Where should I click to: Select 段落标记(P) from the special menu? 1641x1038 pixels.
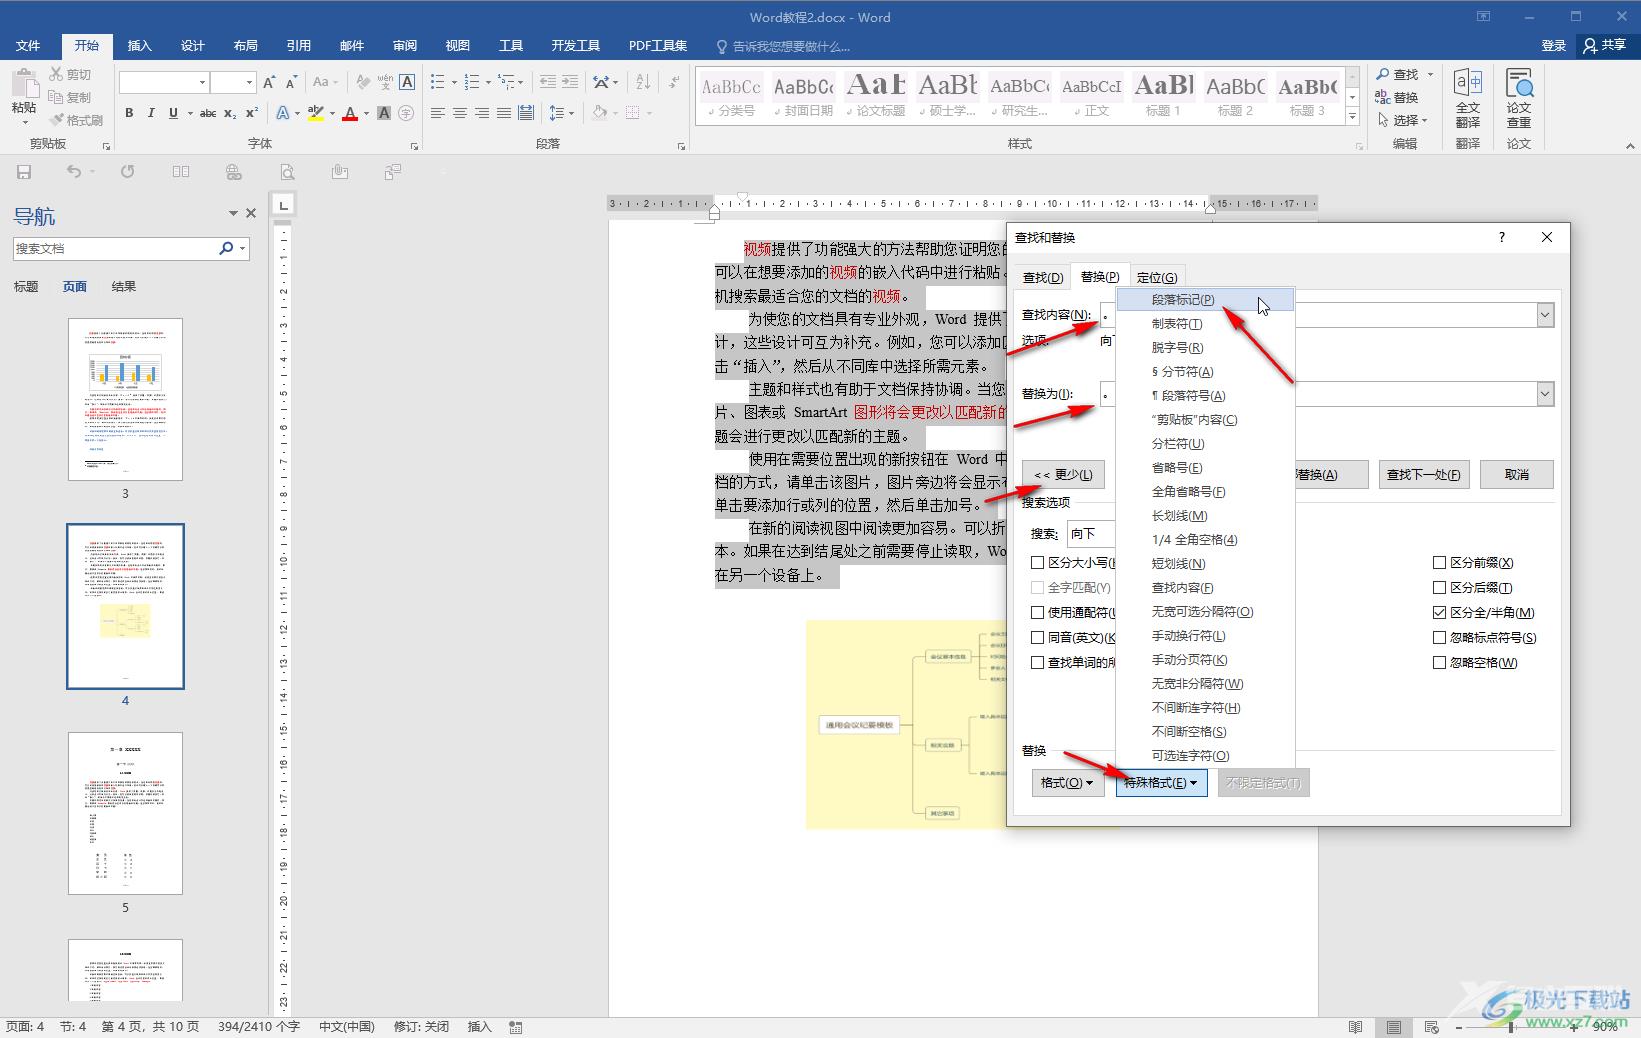click(1205, 300)
